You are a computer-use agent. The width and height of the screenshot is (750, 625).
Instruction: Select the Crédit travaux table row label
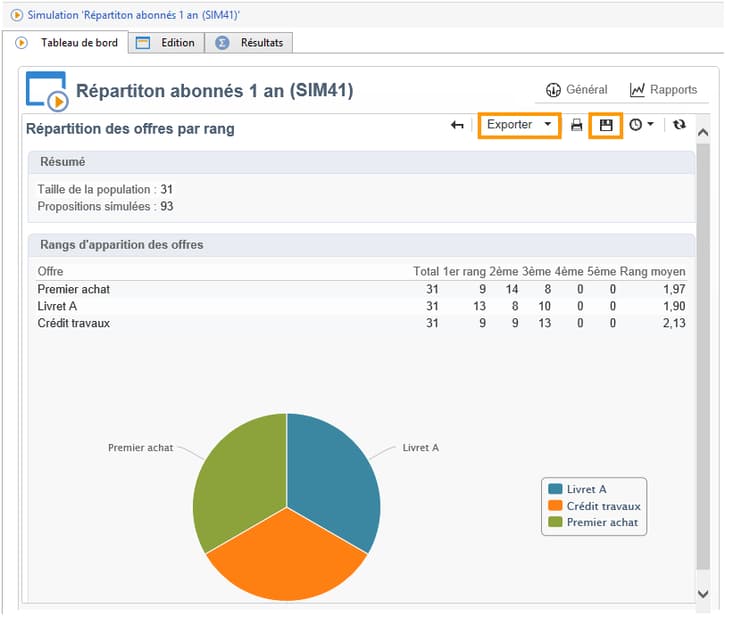(74, 323)
